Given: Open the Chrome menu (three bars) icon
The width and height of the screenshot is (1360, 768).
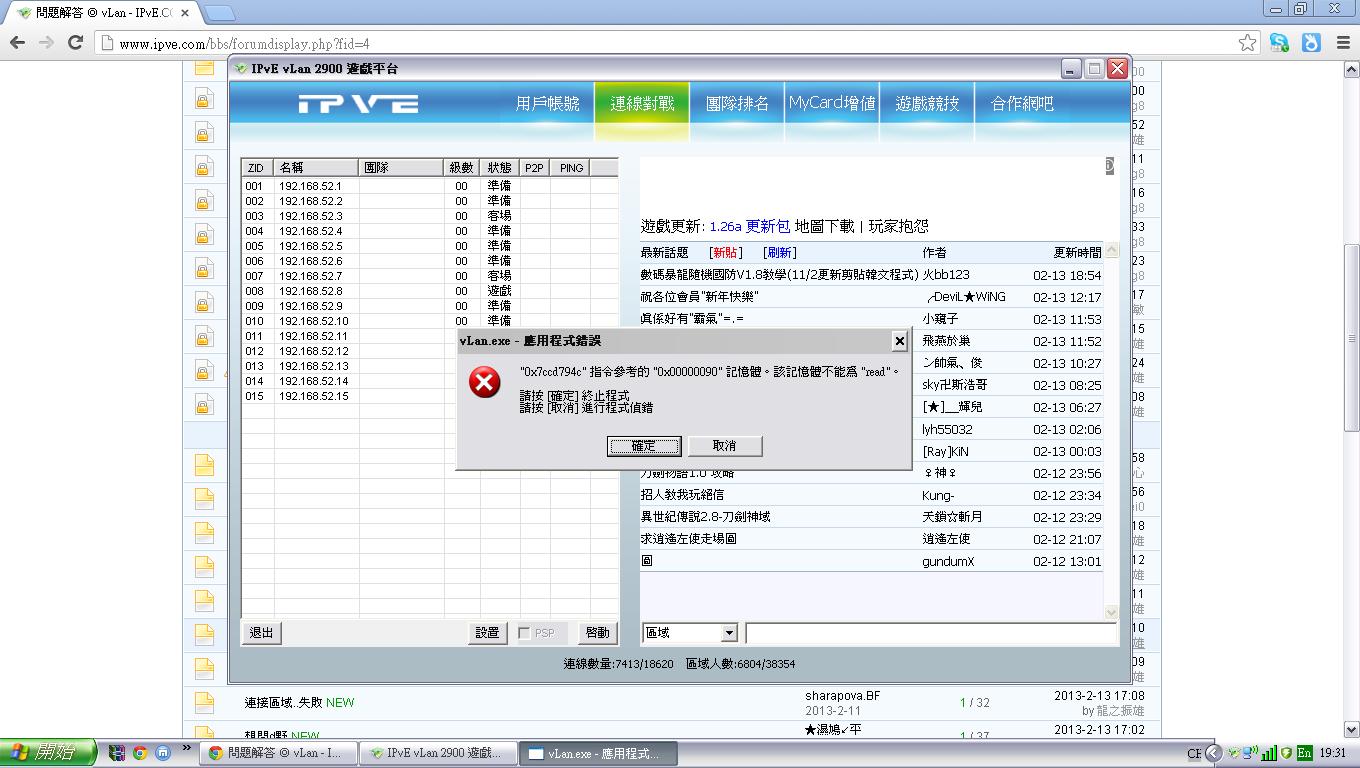Looking at the screenshot, I should pos(1342,42).
